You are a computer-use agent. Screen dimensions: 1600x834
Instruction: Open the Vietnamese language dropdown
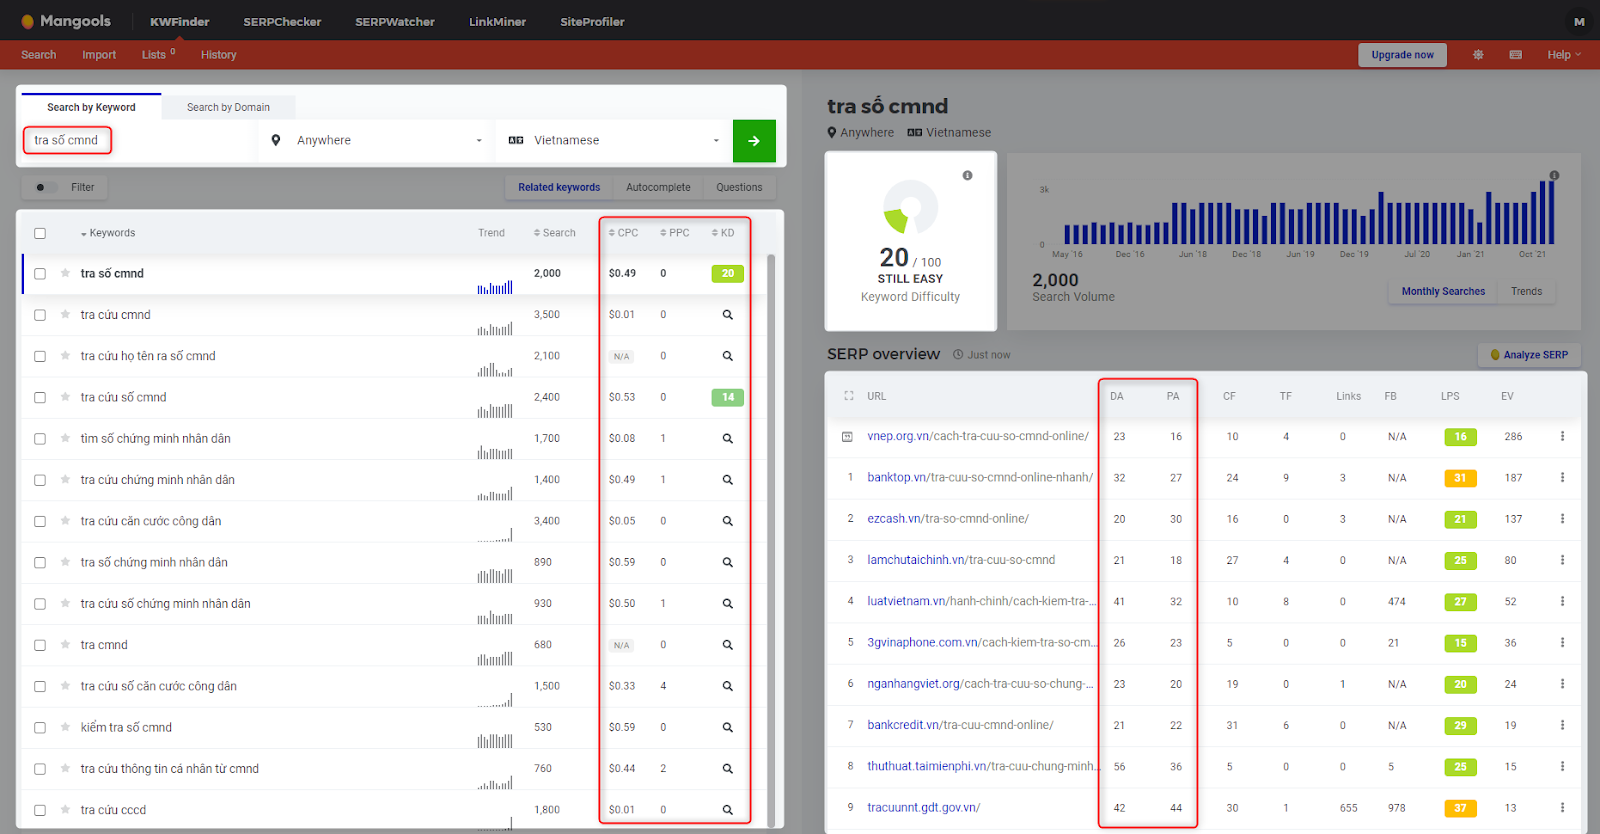(x=614, y=141)
